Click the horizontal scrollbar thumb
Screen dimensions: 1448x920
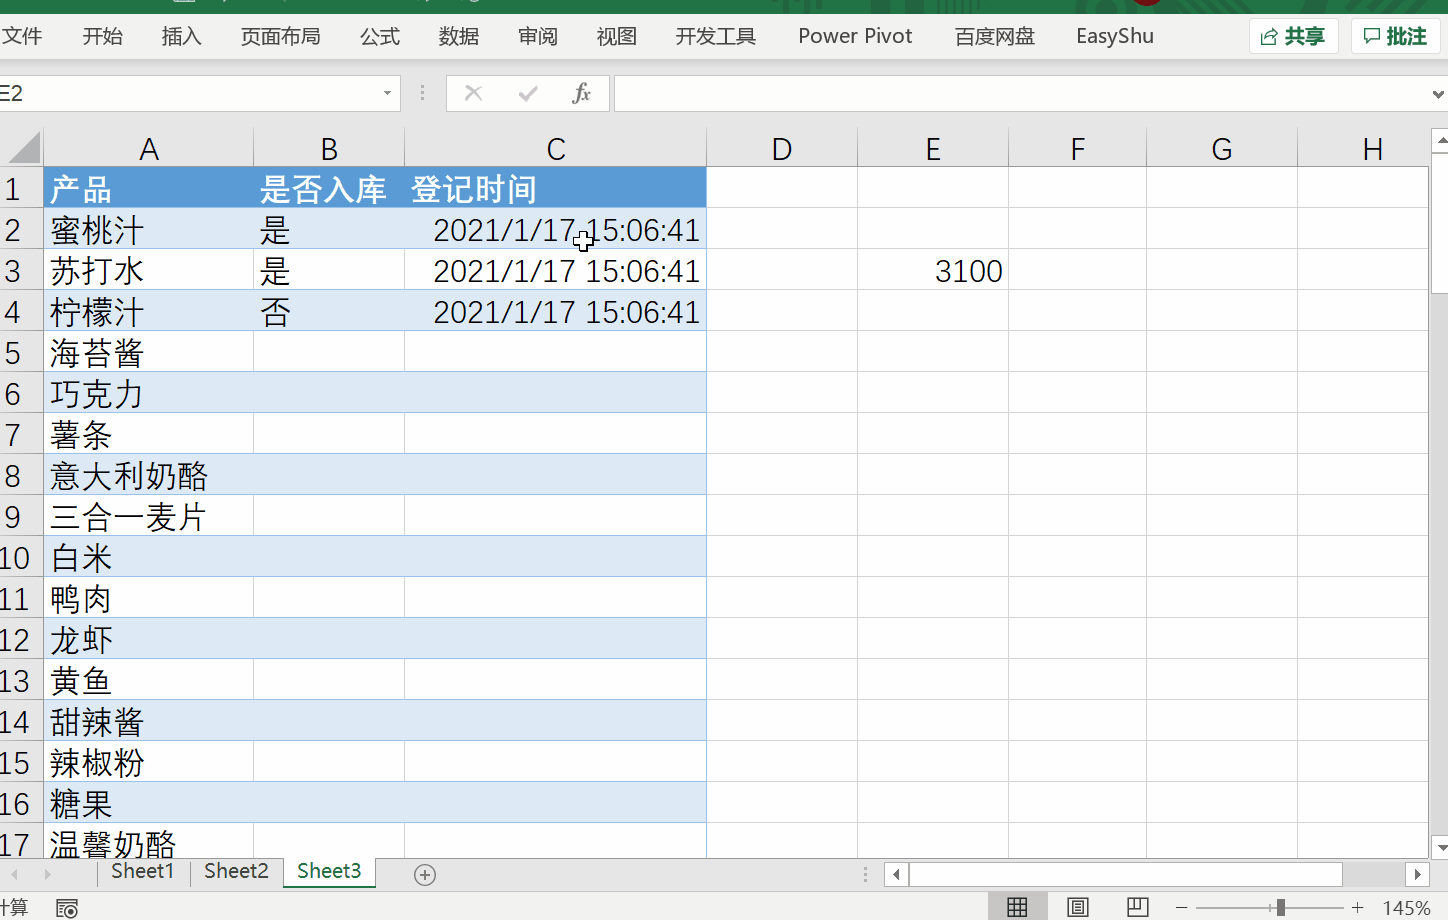(x=1125, y=875)
